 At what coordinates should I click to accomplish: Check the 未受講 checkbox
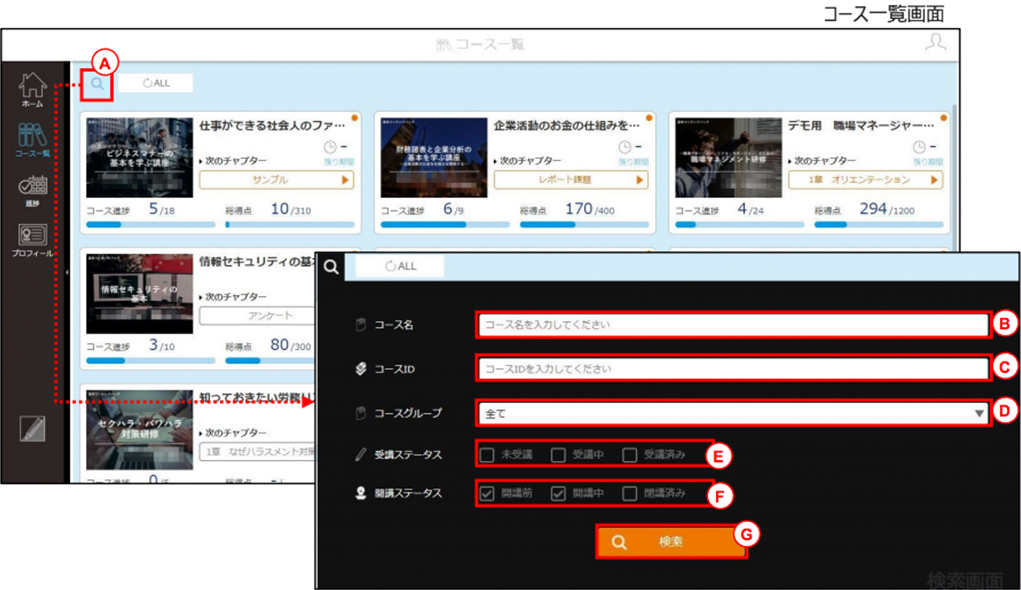486,455
